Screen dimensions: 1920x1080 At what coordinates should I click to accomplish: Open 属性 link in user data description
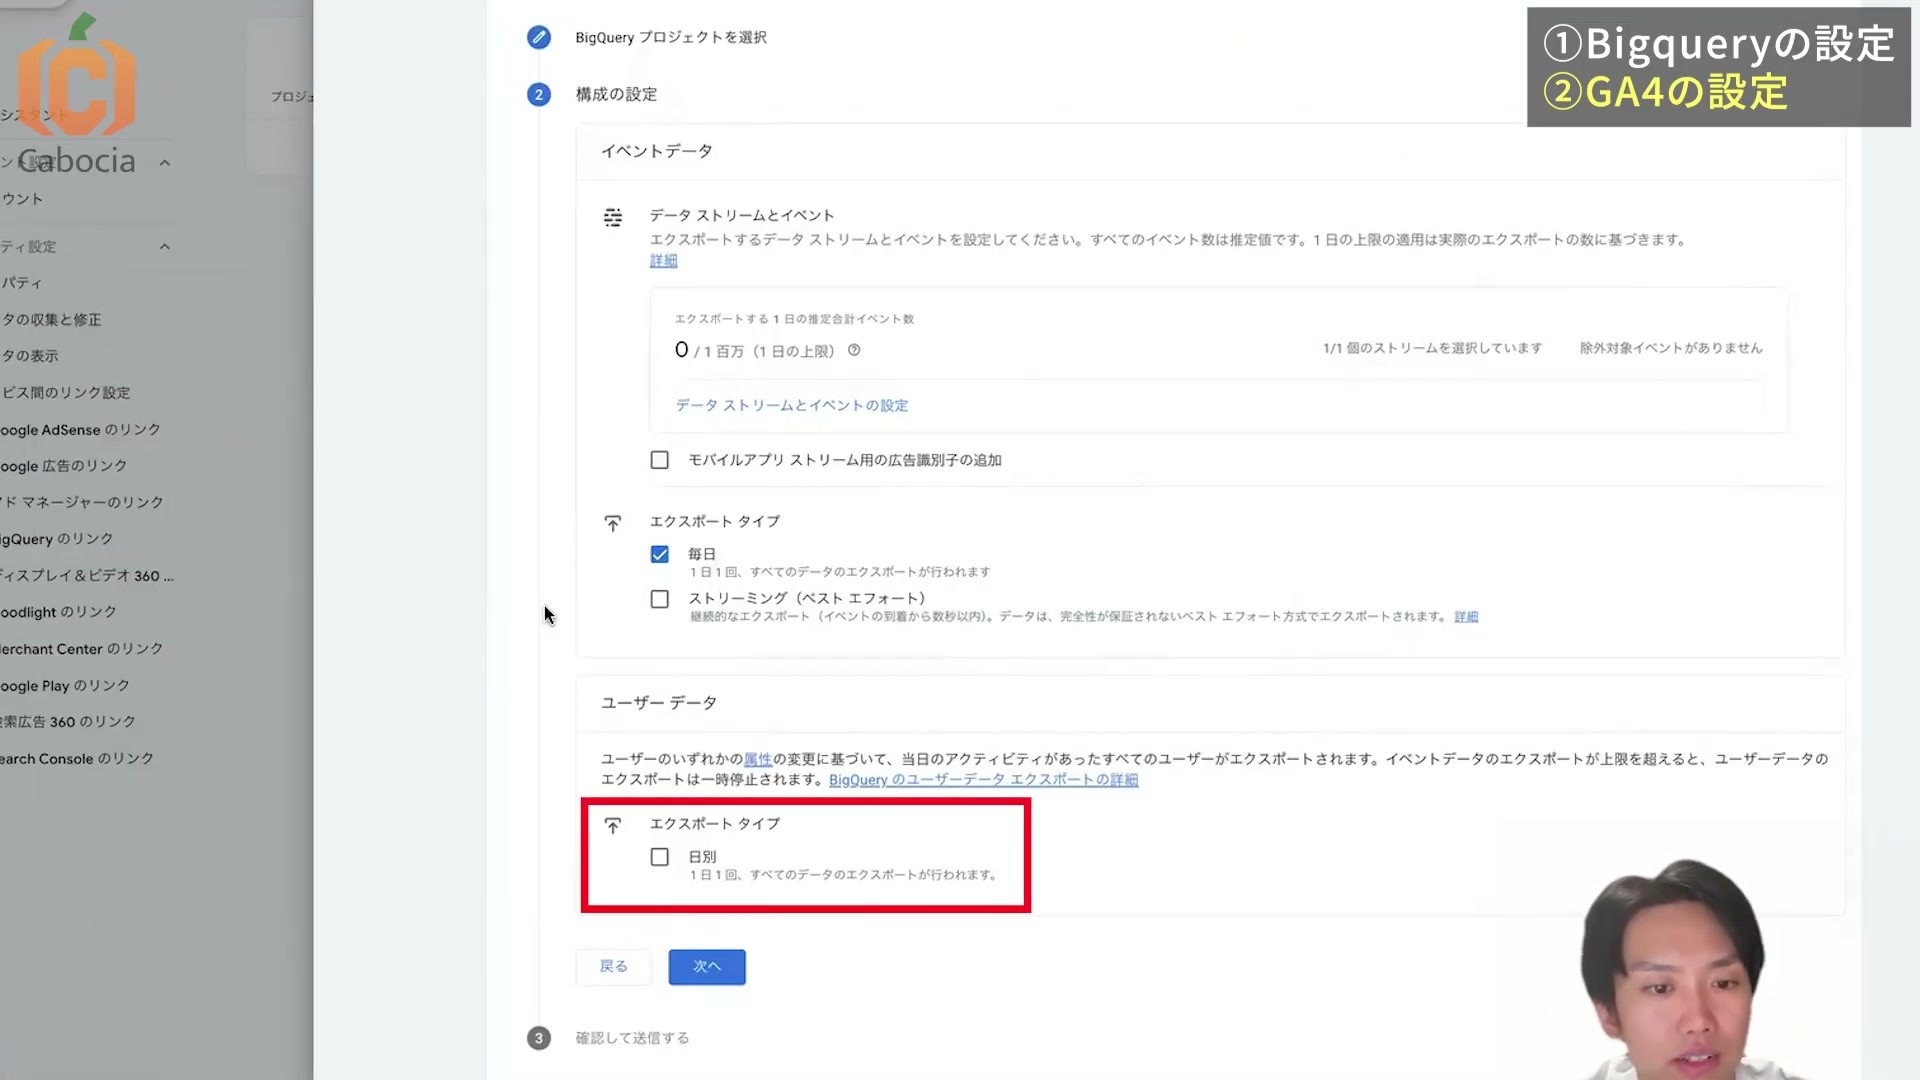tap(758, 759)
